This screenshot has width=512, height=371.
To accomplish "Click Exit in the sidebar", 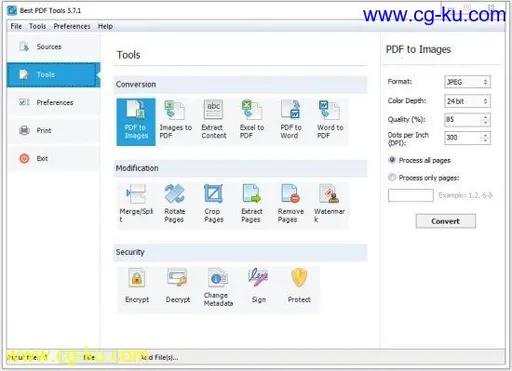I will click(x=53, y=158).
